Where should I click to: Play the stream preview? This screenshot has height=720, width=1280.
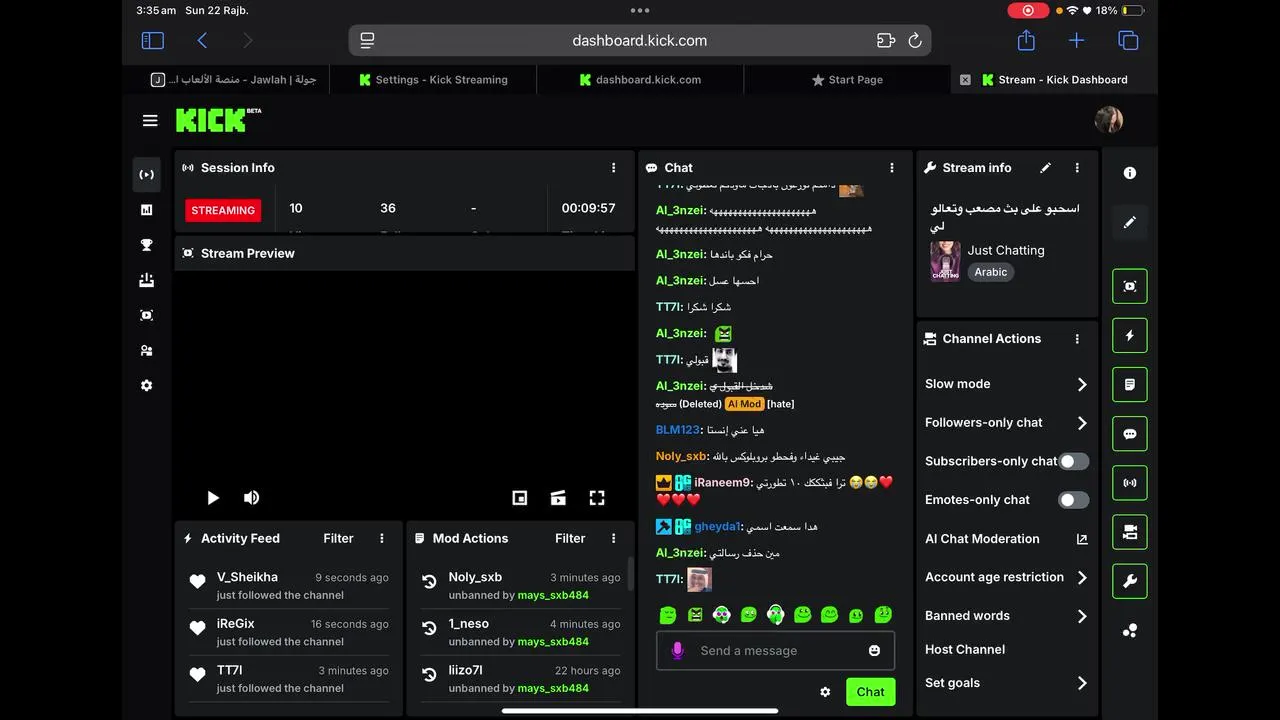213,498
